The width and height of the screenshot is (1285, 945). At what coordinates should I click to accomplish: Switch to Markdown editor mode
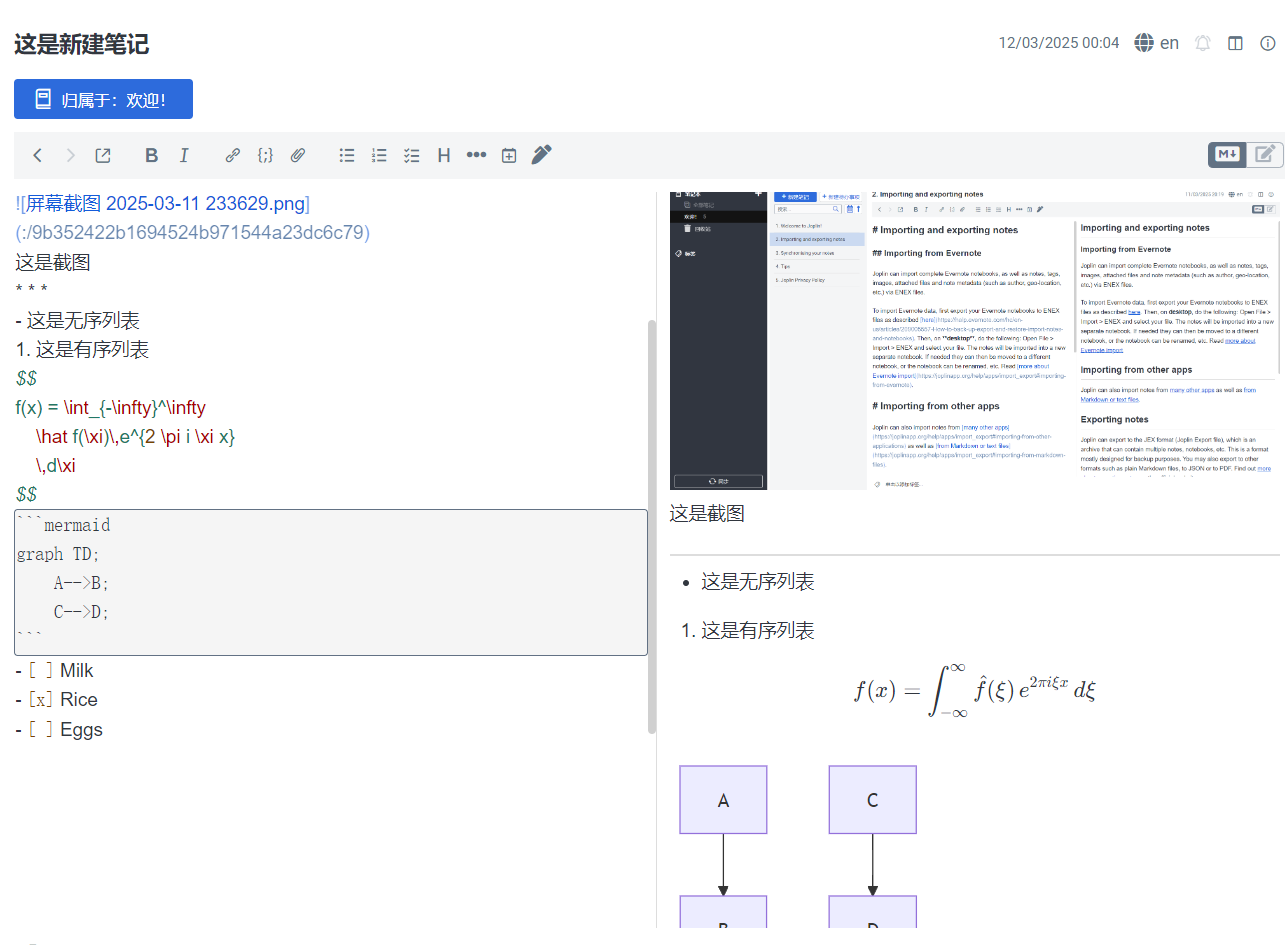tap(1227, 154)
